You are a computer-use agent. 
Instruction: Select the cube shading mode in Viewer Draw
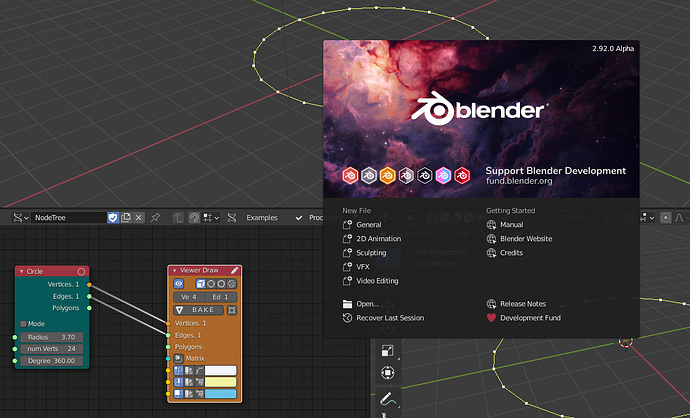pos(201,284)
